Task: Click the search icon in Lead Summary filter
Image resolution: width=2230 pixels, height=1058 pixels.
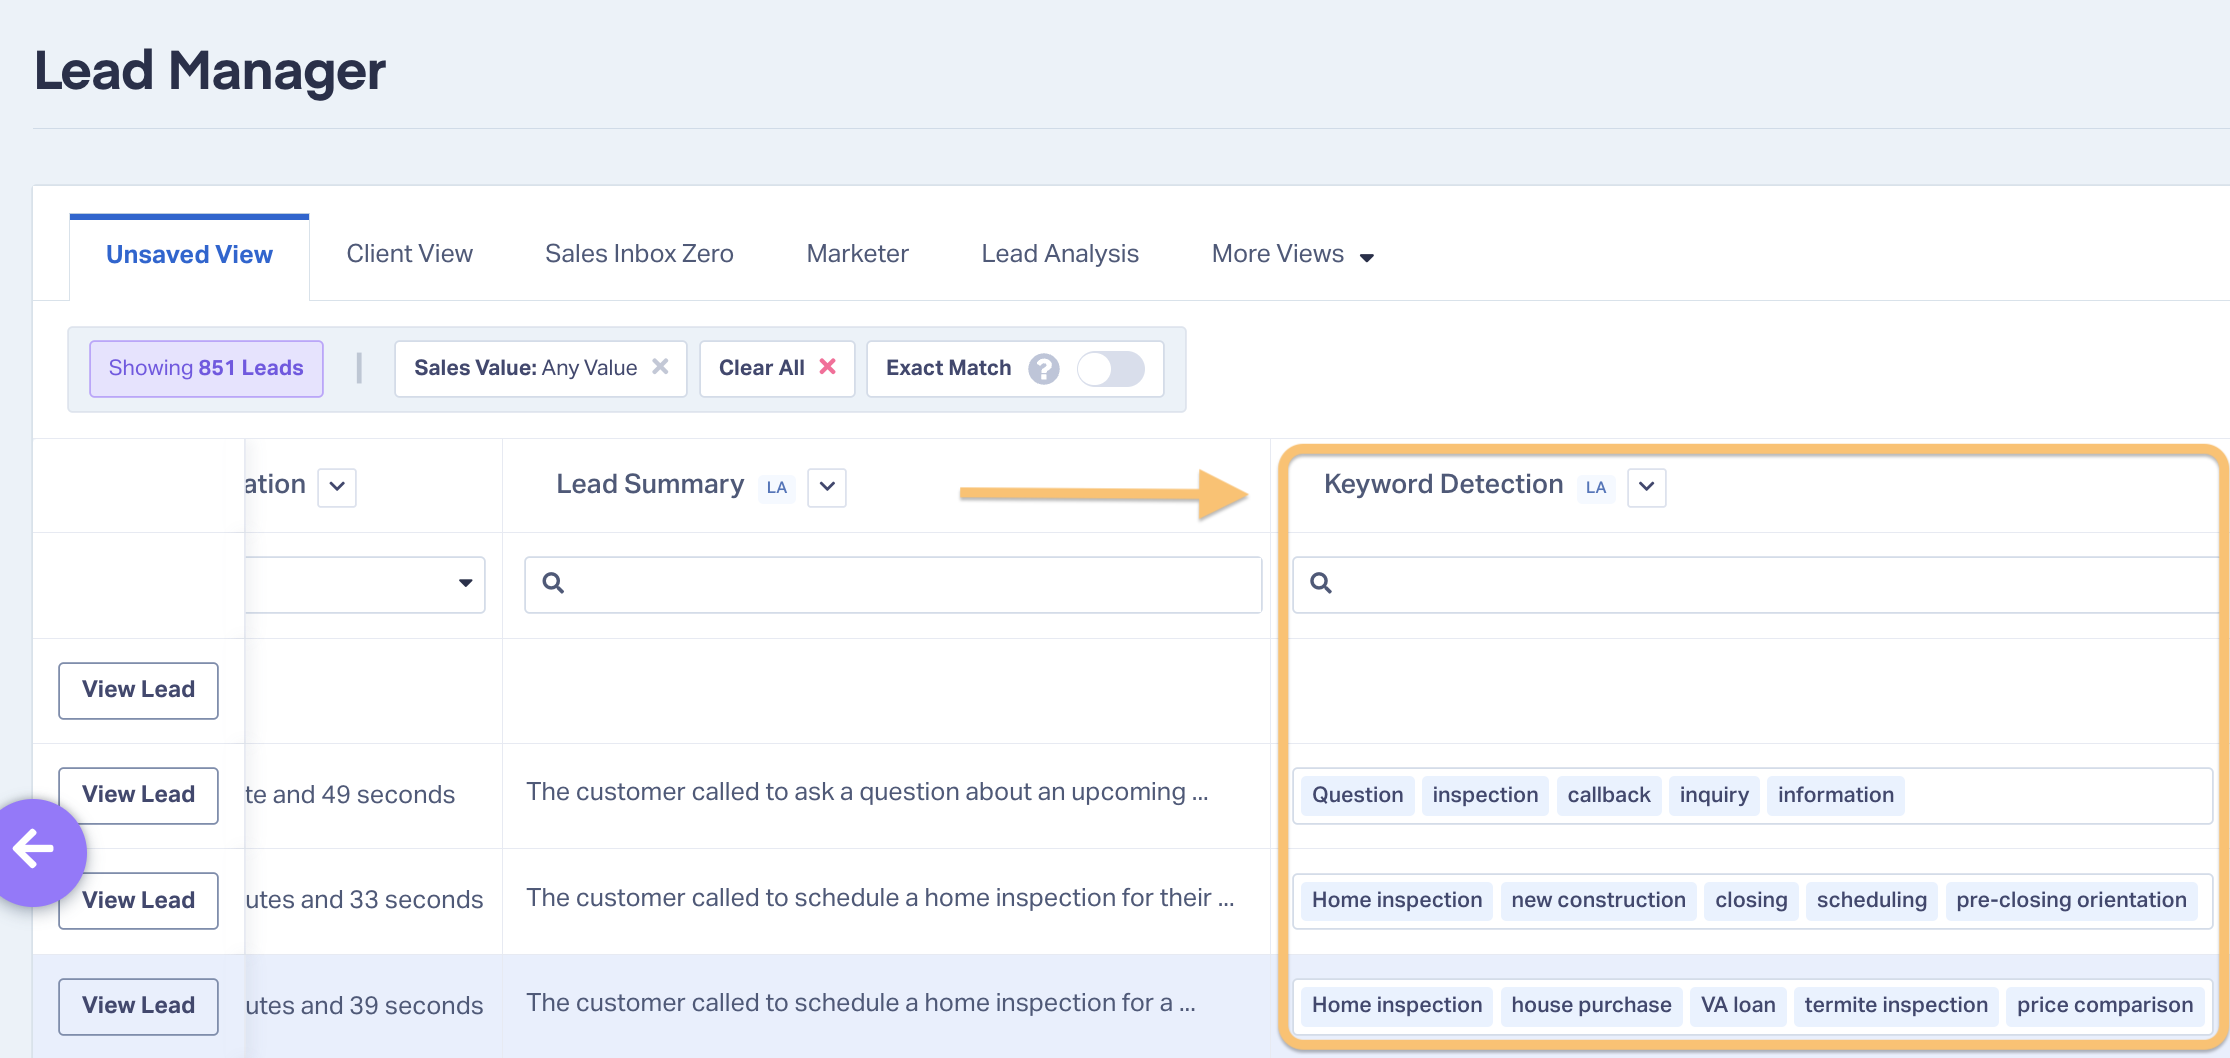Action: click(x=553, y=583)
